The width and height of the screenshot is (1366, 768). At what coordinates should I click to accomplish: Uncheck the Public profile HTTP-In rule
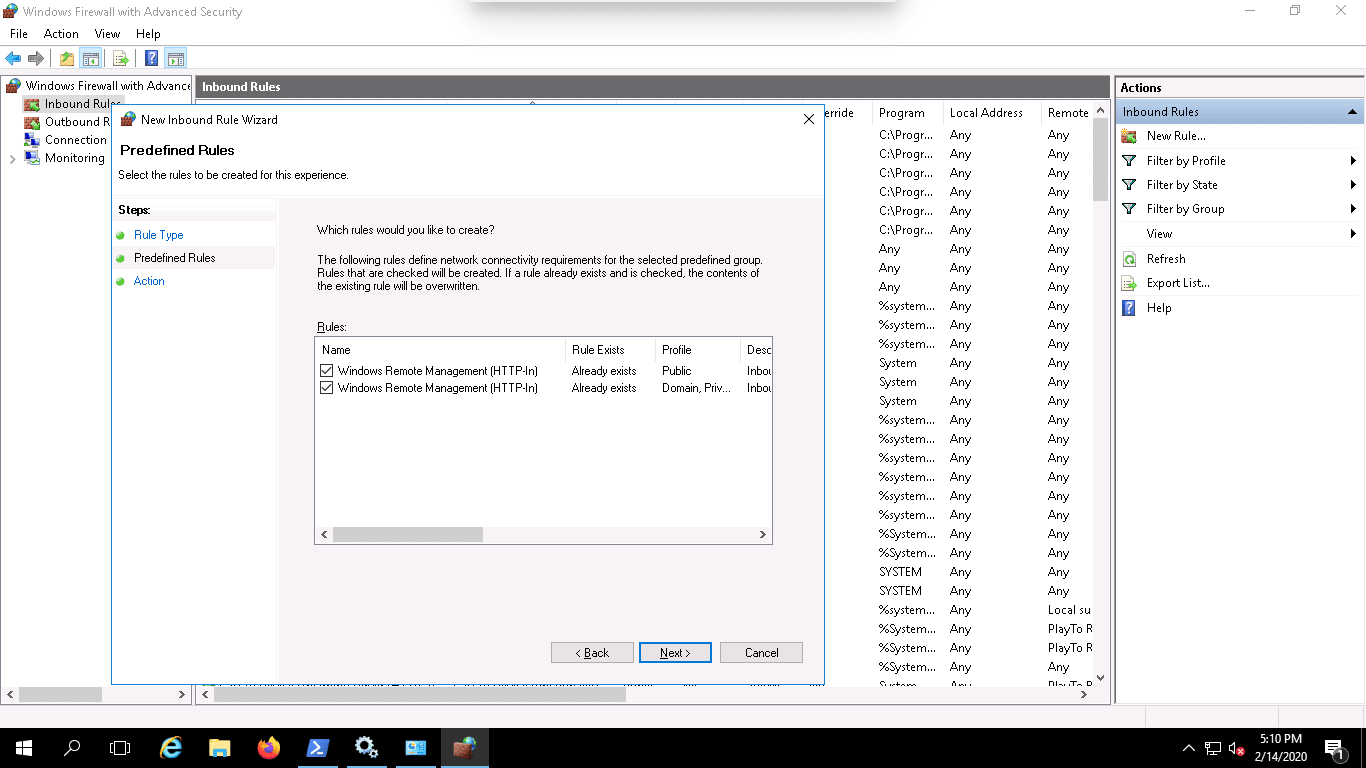(327, 371)
